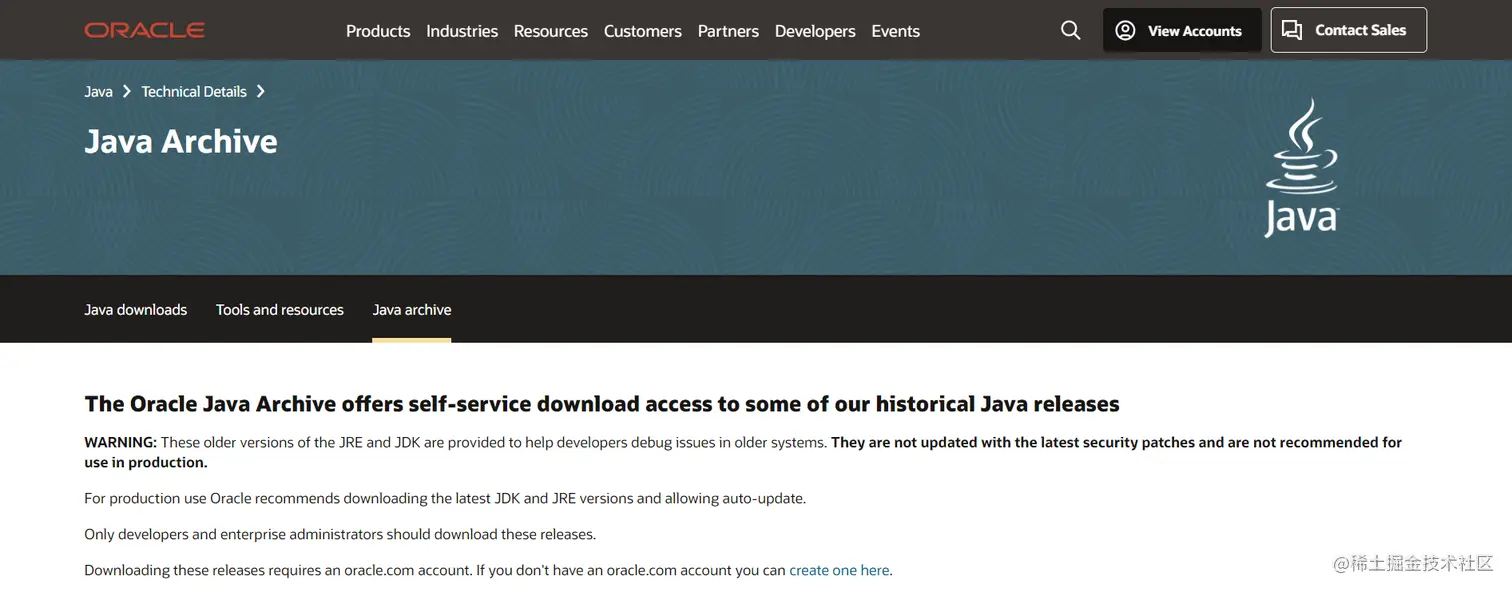Expand the Resources navigation menu

point(551,31)
